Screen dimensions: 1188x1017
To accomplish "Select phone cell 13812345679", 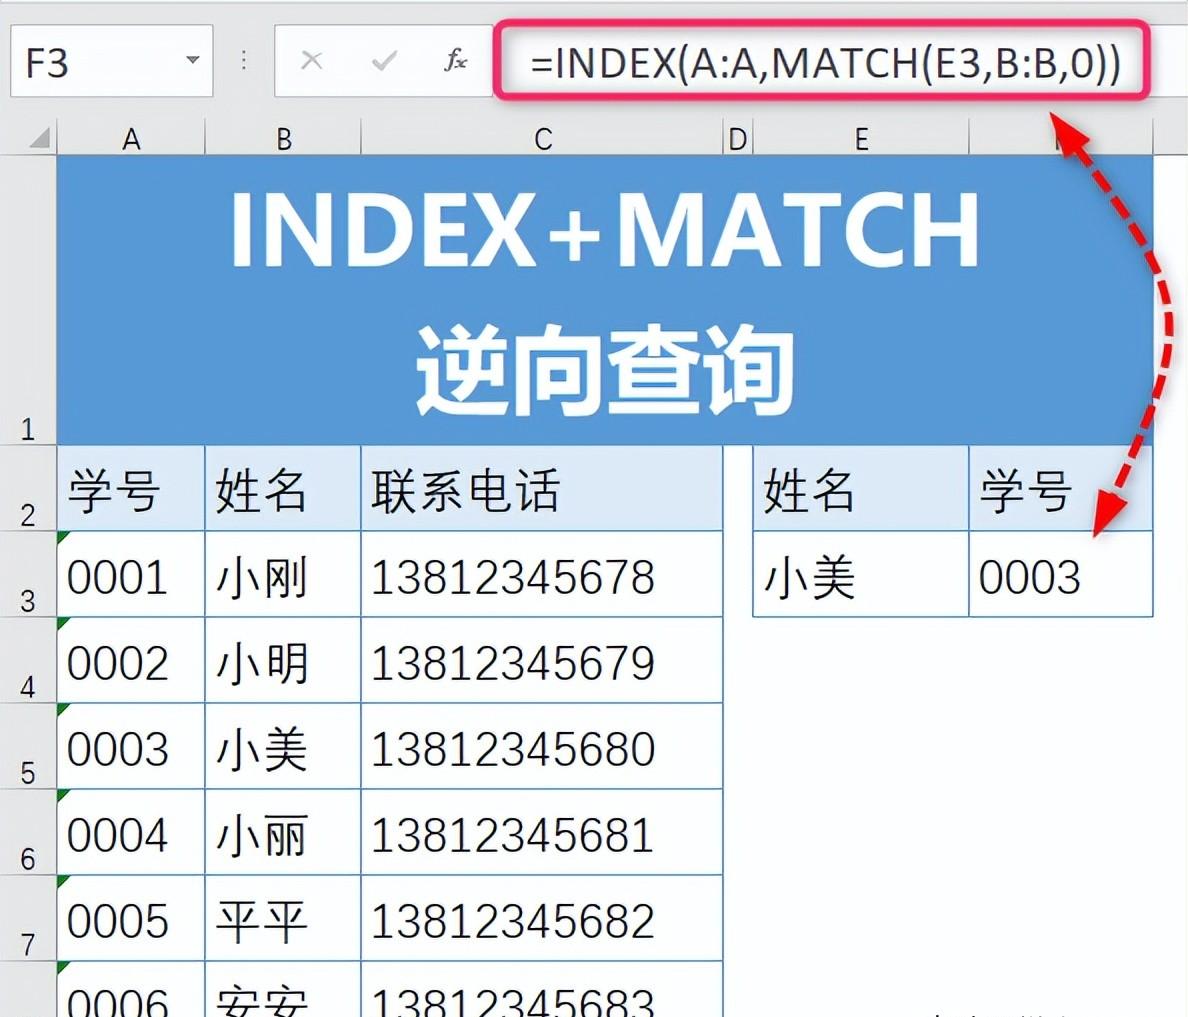I will point(542,660).
